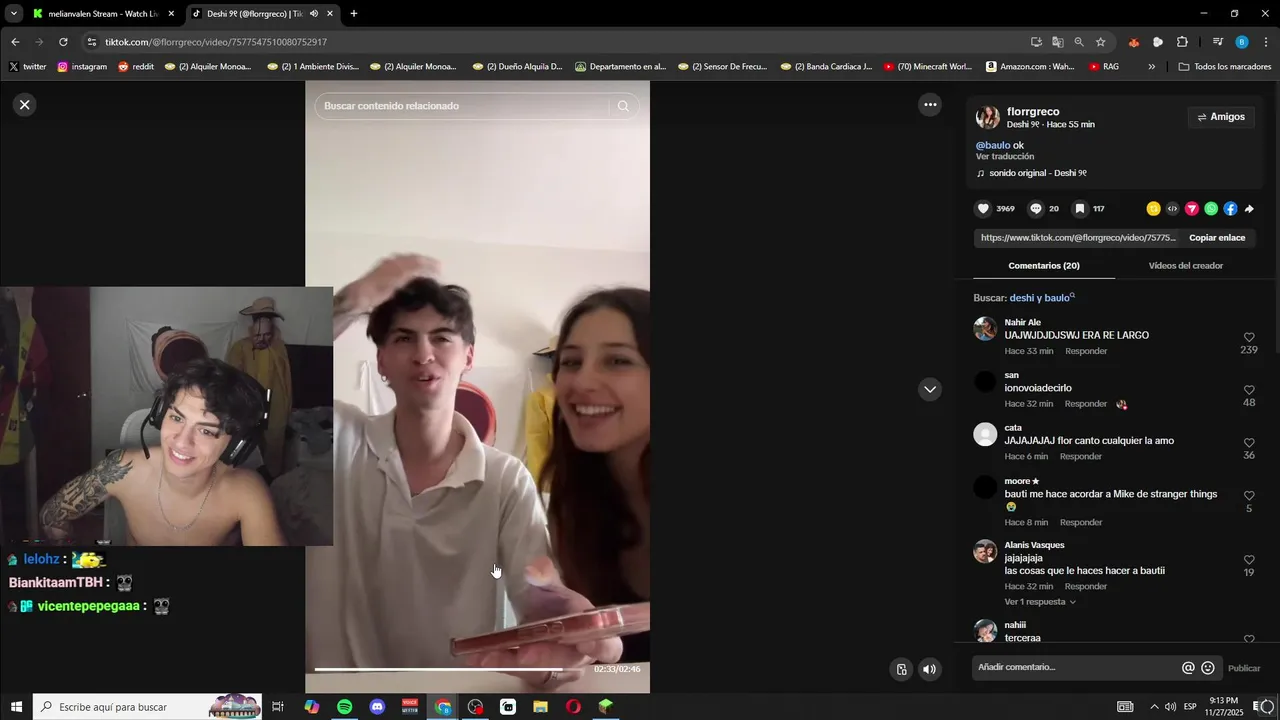Open comments via speech bubble icon
The image size is (1280, 720).
coord(1036,209)
